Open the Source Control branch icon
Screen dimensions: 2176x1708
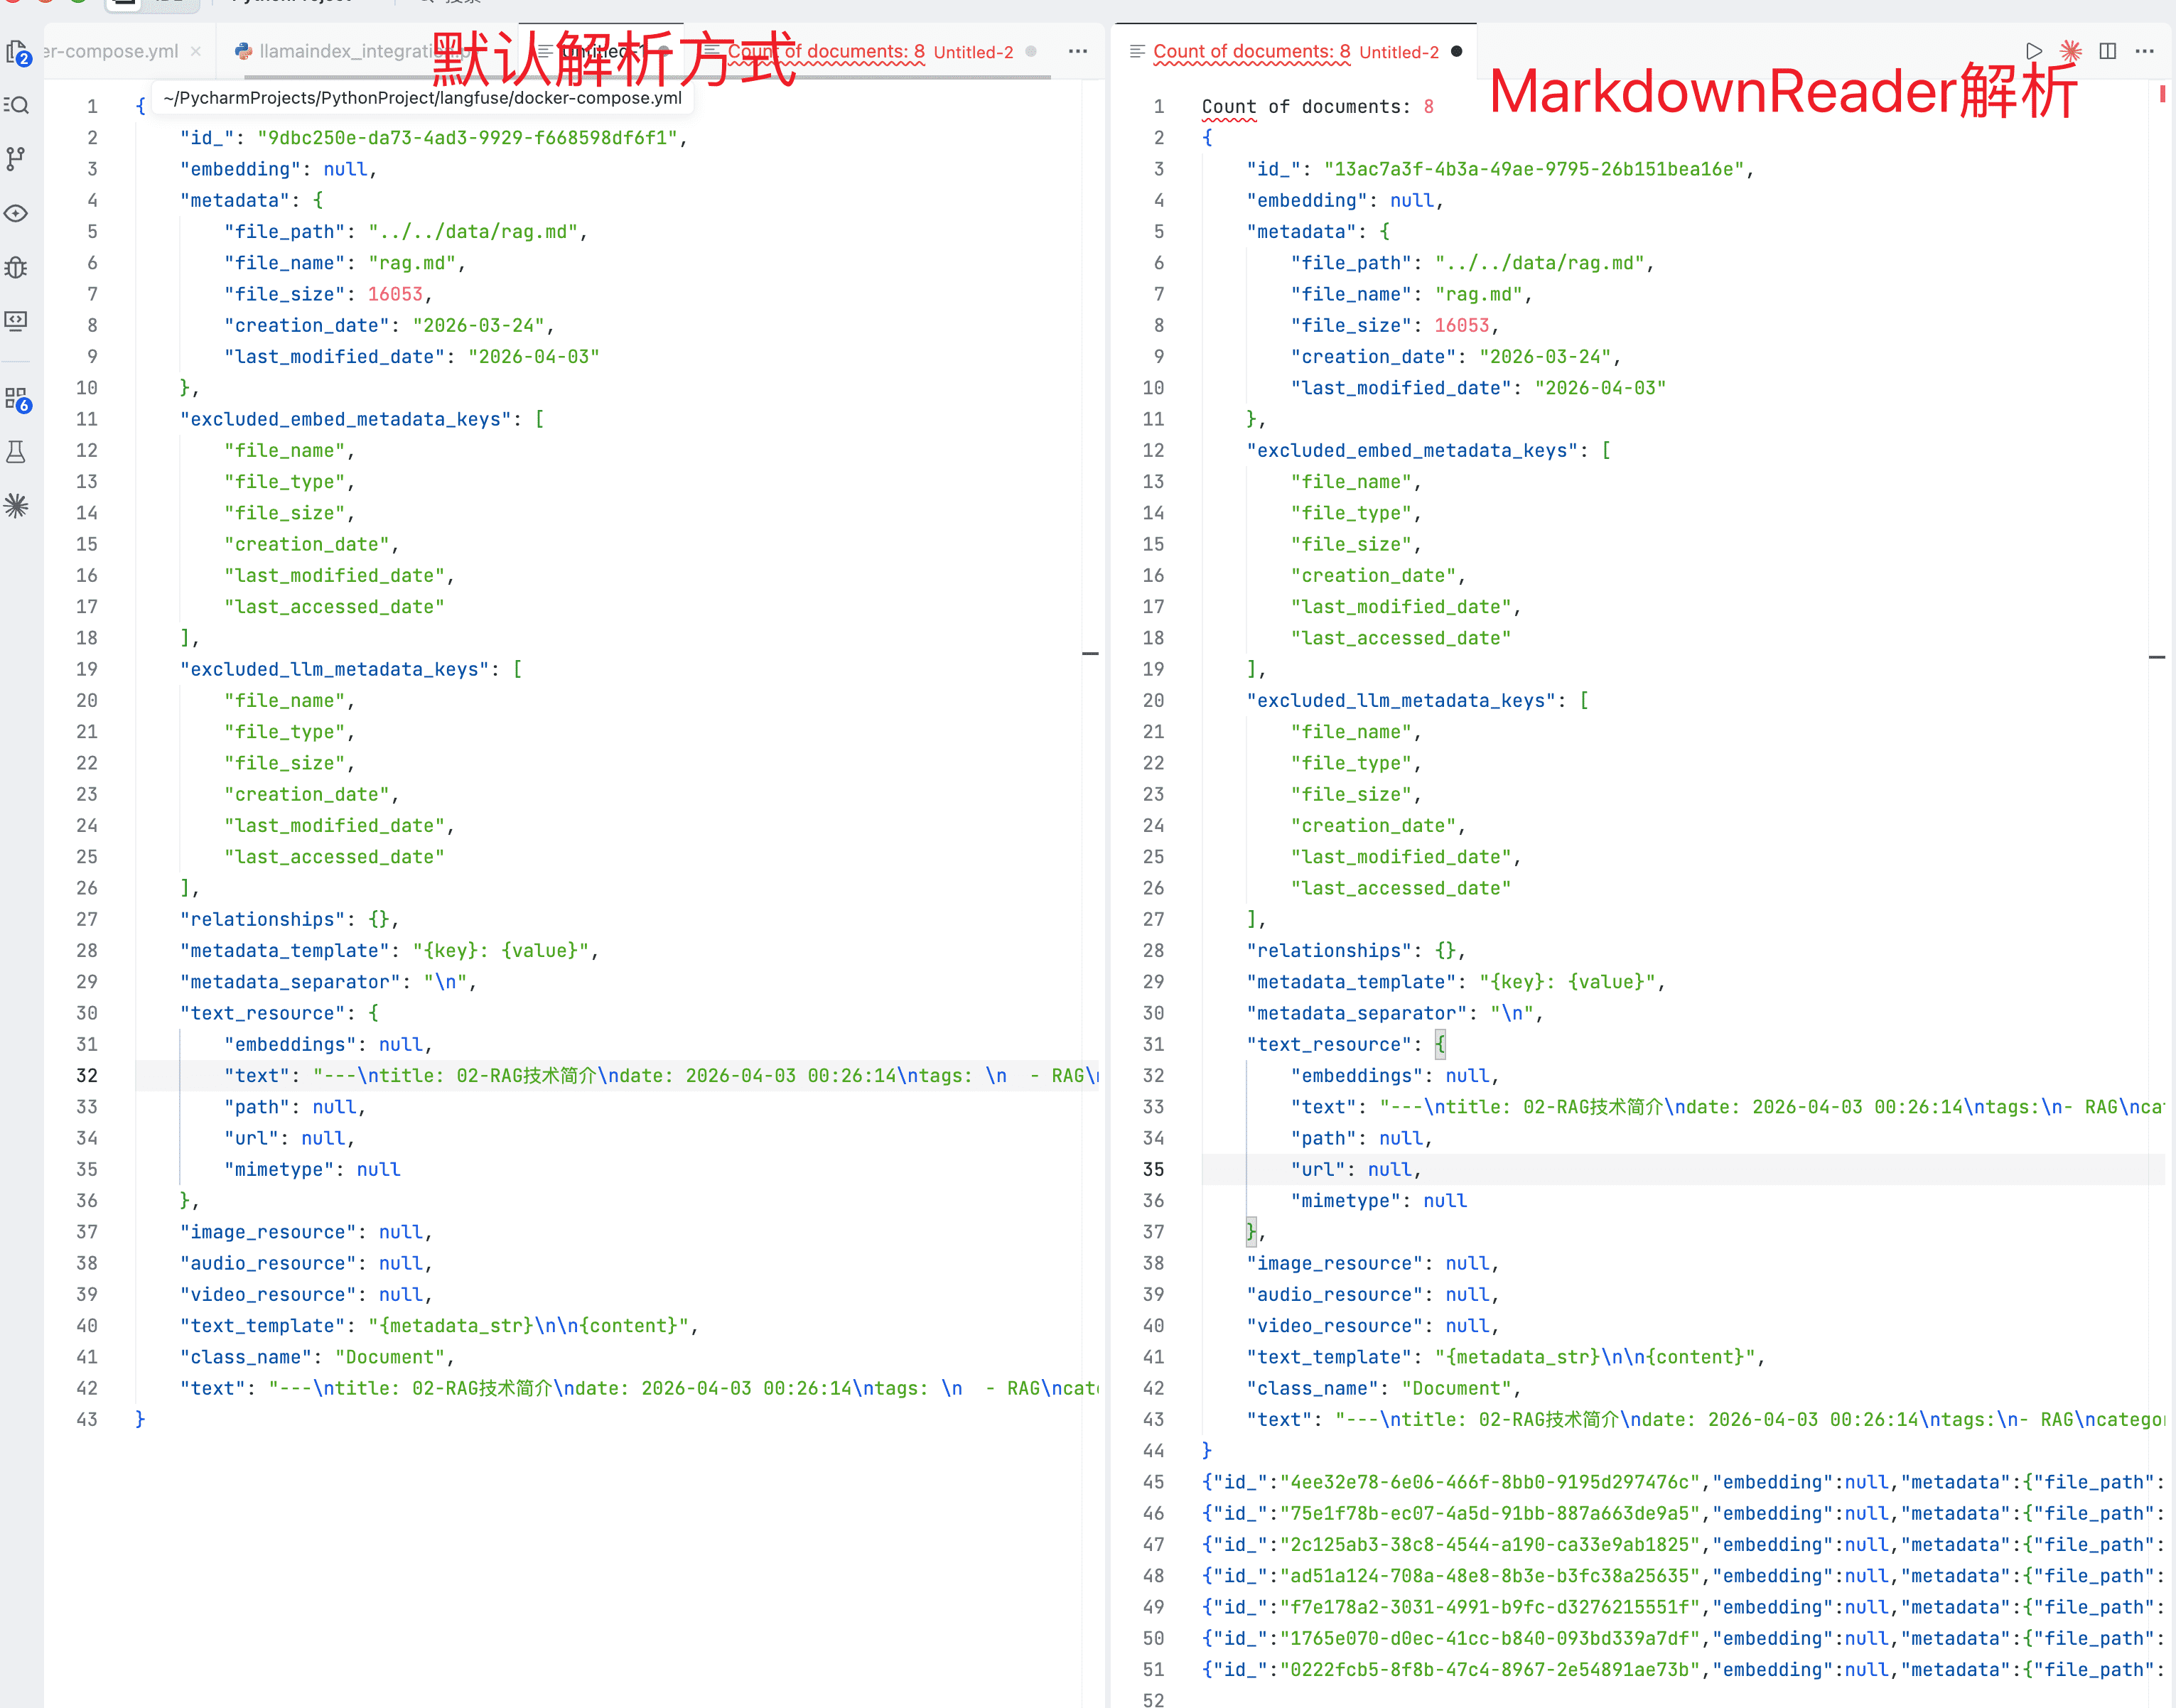(x=17, y=158)
